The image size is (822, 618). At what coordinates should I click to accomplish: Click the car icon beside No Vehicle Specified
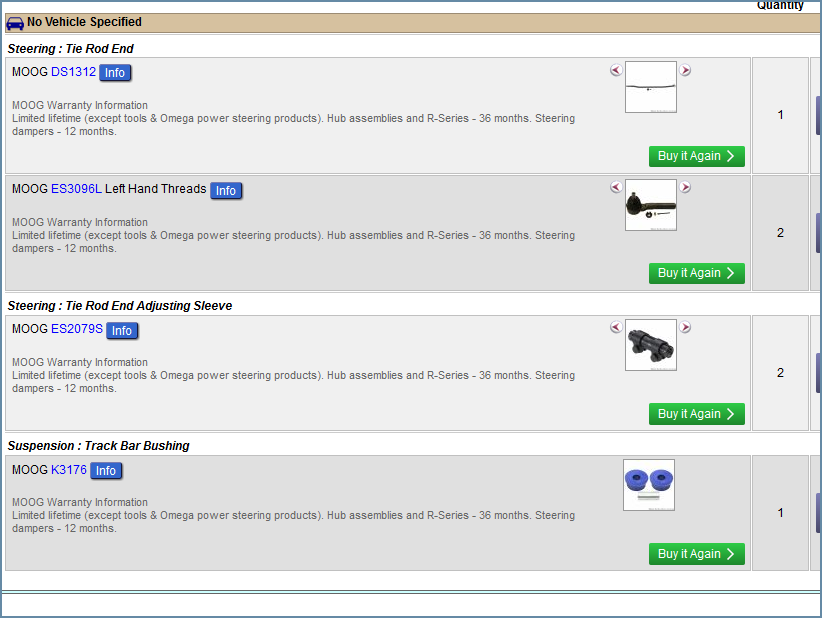(x=15, y=22)
